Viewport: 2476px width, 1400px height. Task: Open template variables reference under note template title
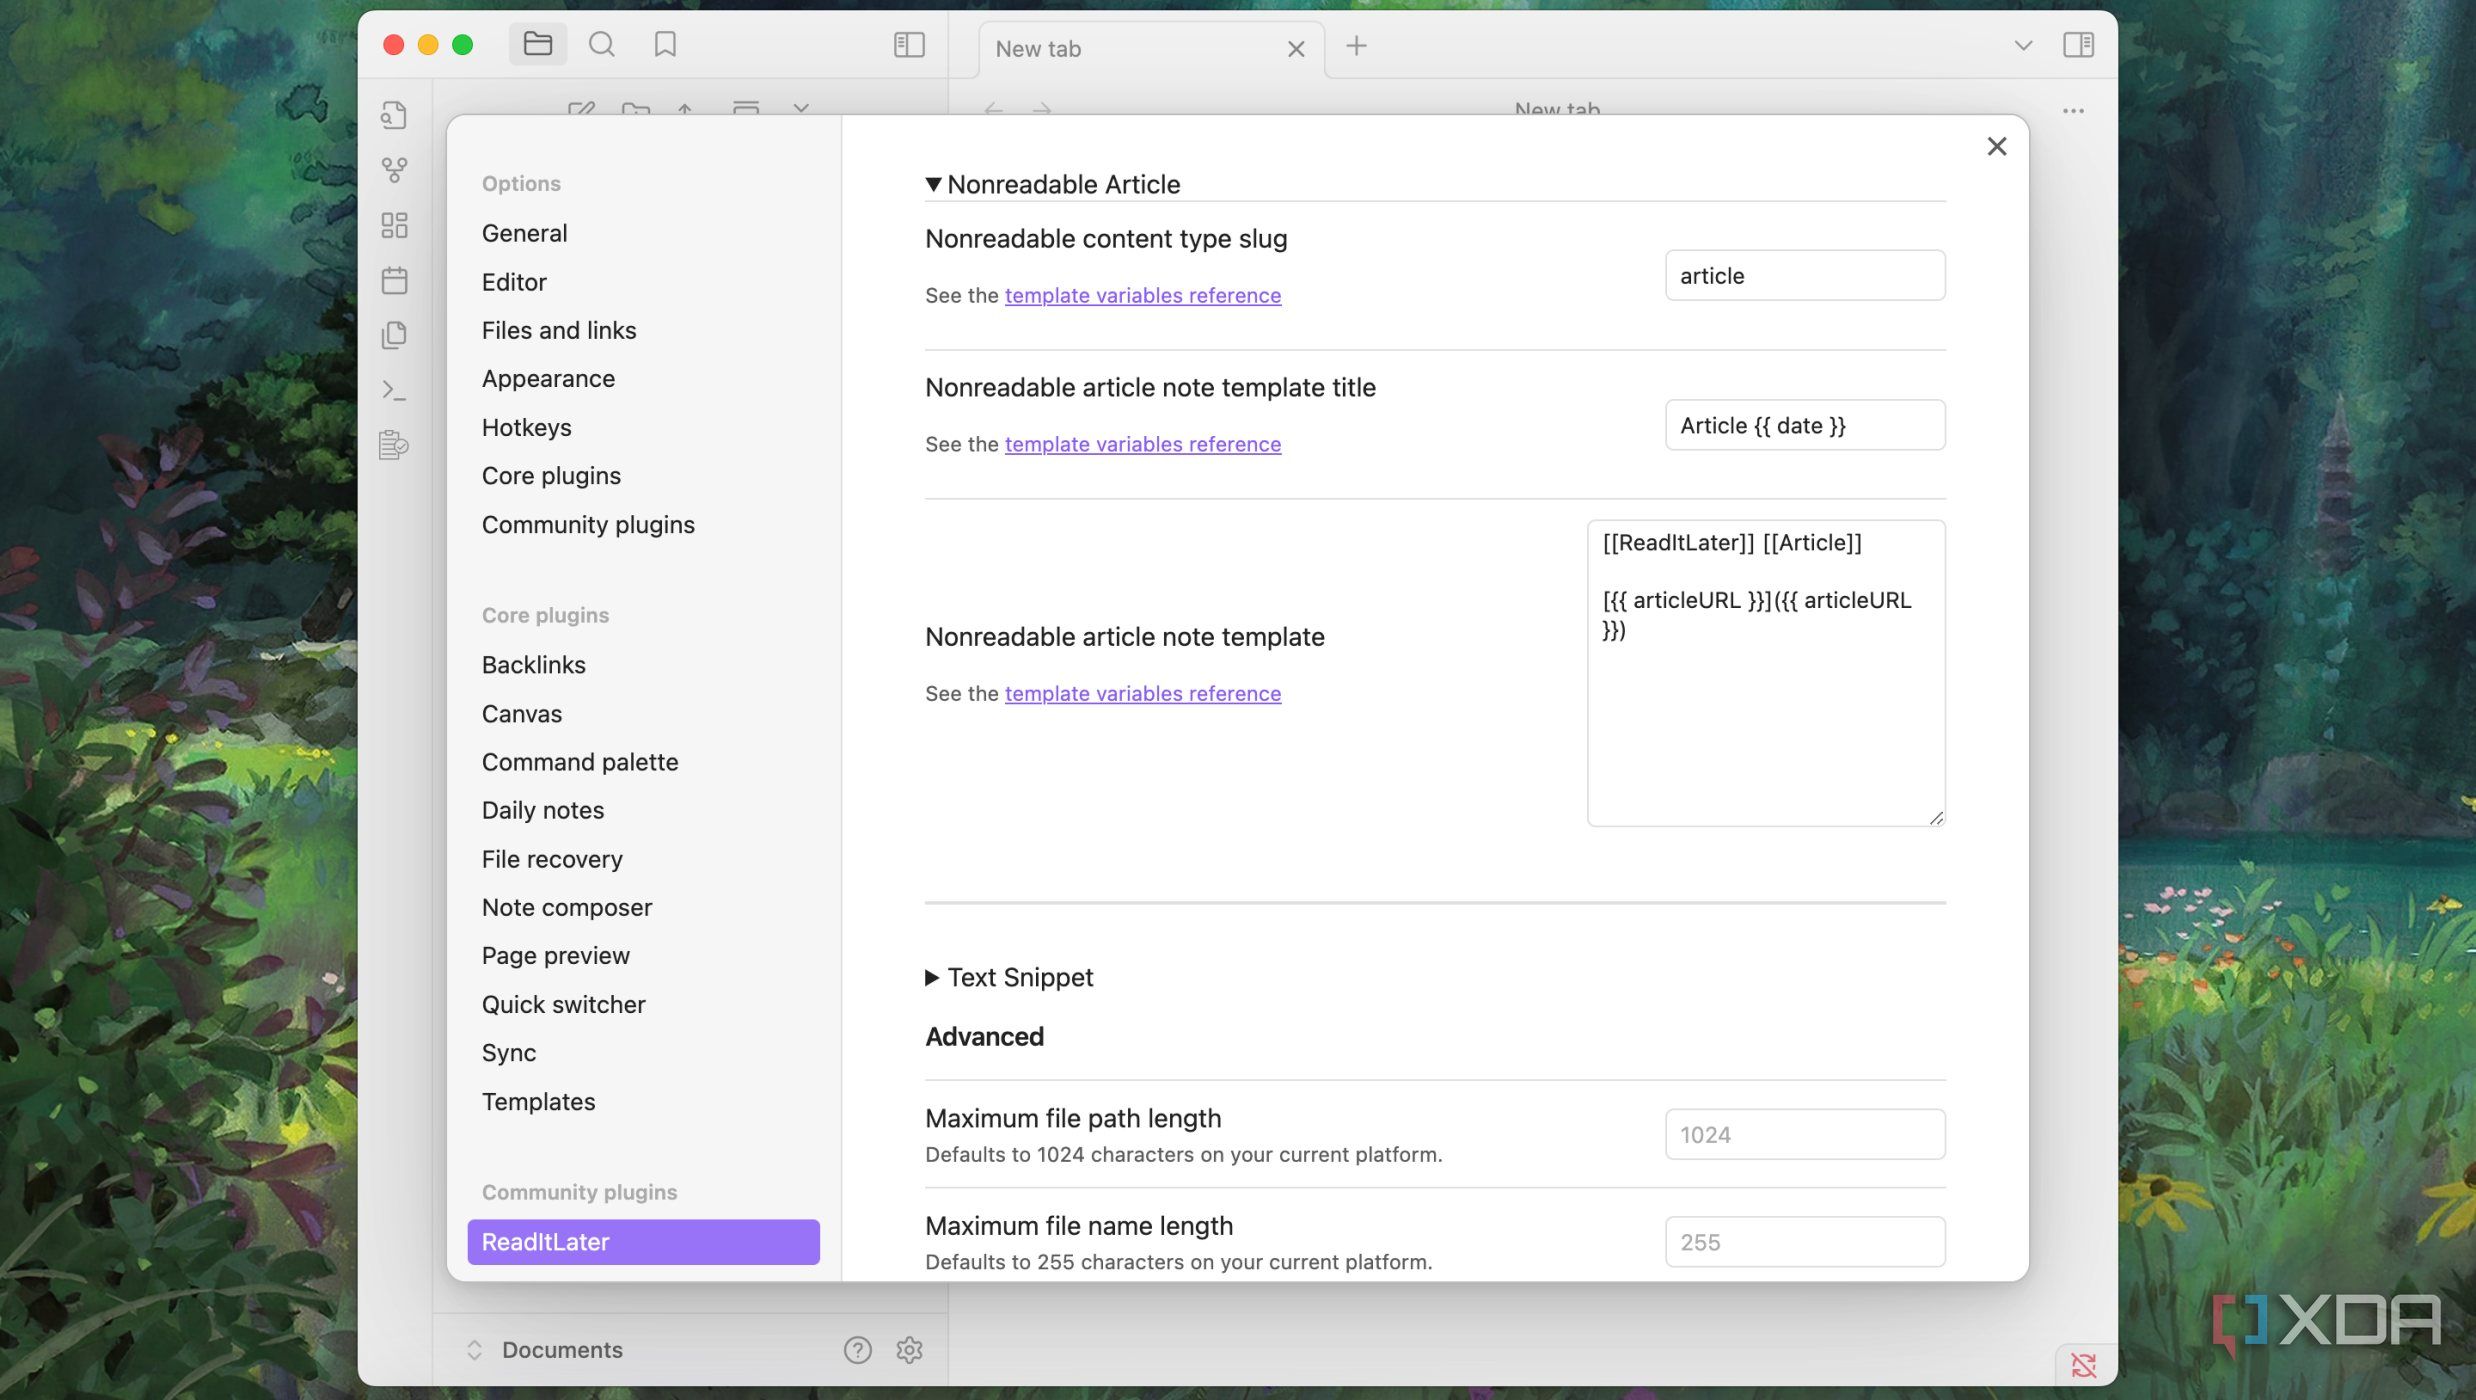click(x=1142, y=444)
